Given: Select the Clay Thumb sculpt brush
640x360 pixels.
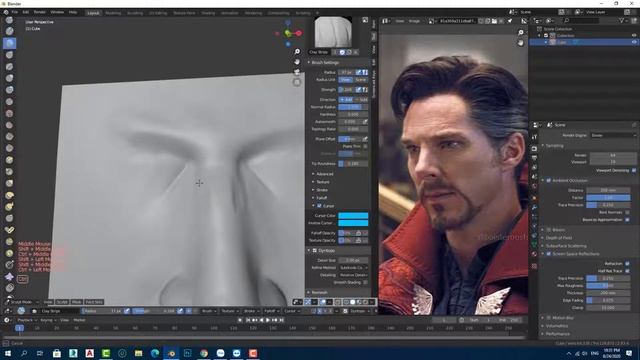Looking at the screenshot, I should [9, 55].
